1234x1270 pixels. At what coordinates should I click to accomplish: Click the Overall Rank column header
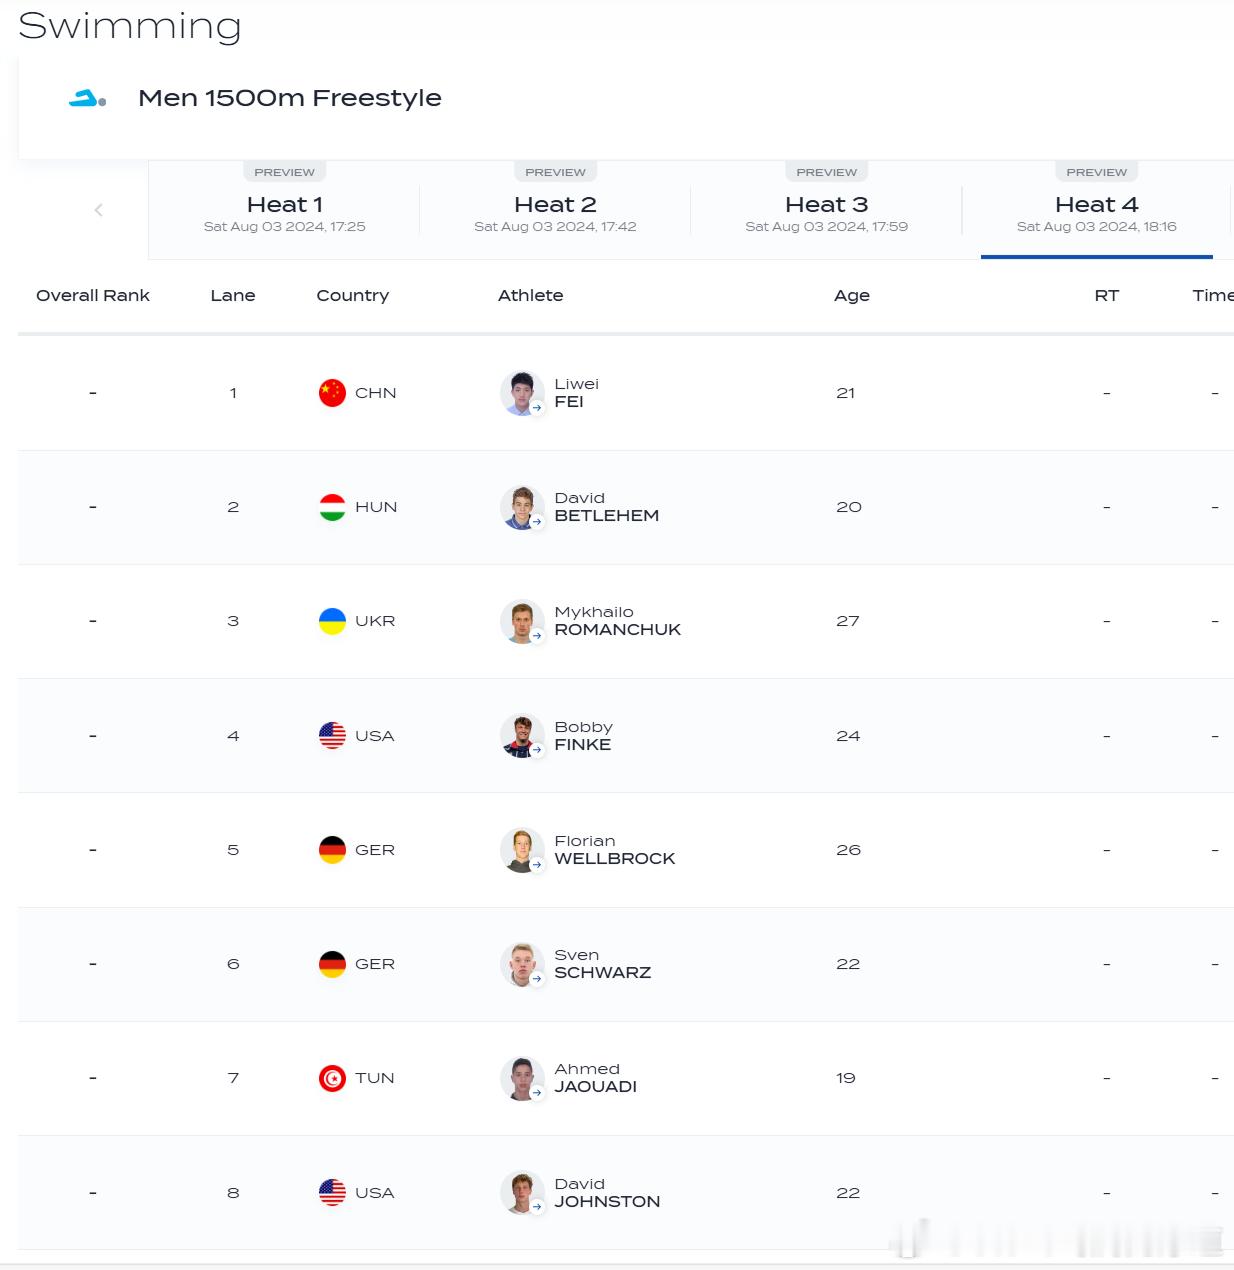click(93, 295)
